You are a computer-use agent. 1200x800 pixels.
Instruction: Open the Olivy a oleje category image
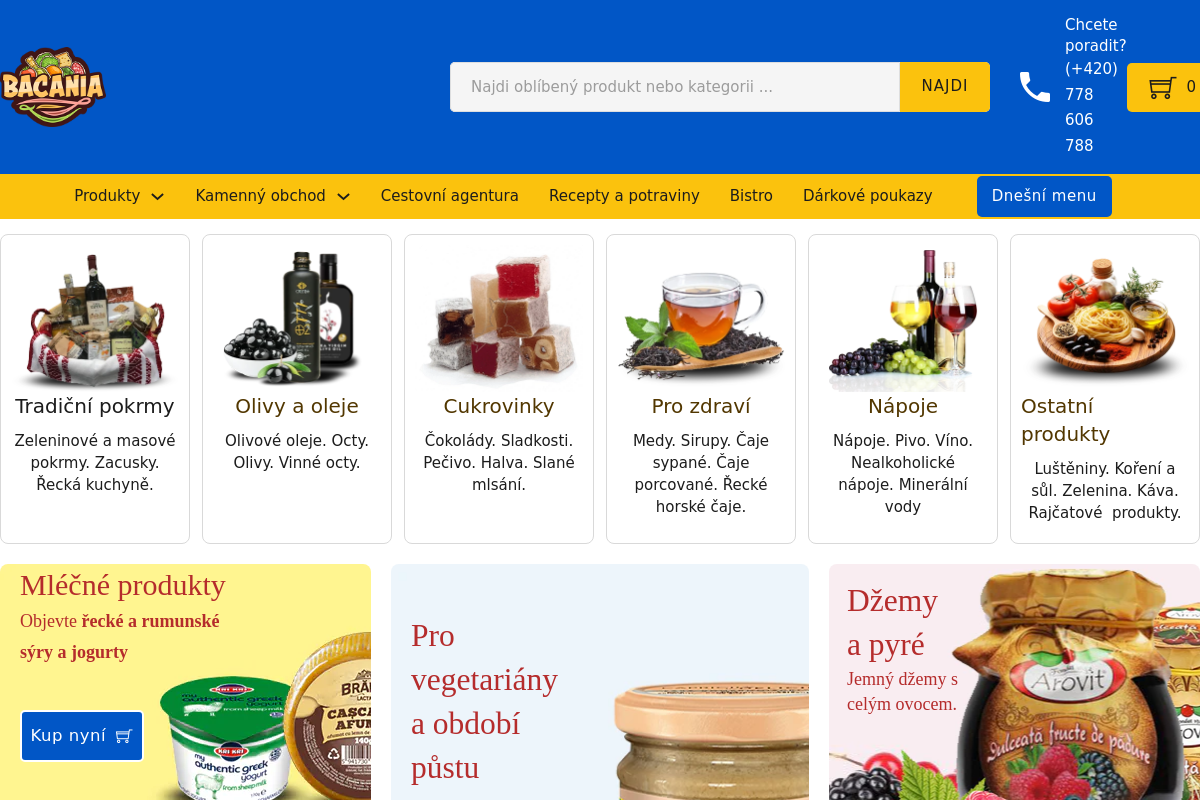pos(297,317)
